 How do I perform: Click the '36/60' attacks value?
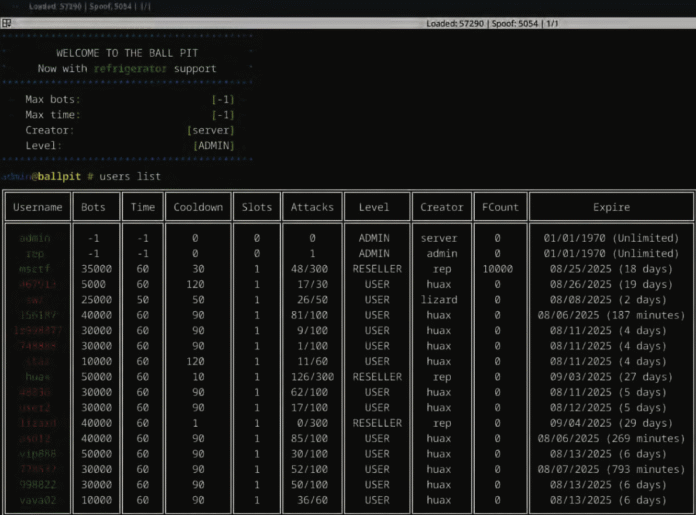click(x=312, y=500)
